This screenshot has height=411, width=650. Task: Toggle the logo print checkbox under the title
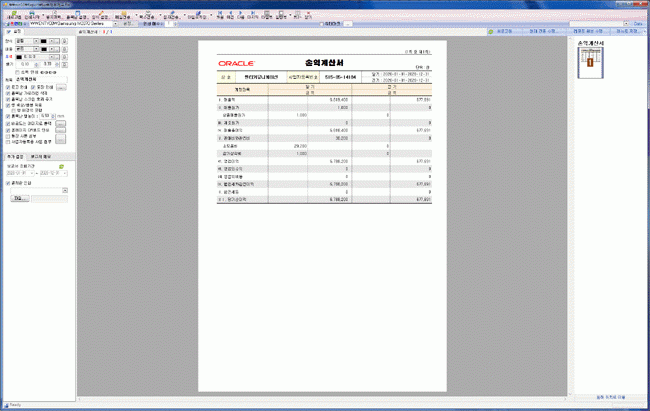pyautogui.click(x=9, y=87)
